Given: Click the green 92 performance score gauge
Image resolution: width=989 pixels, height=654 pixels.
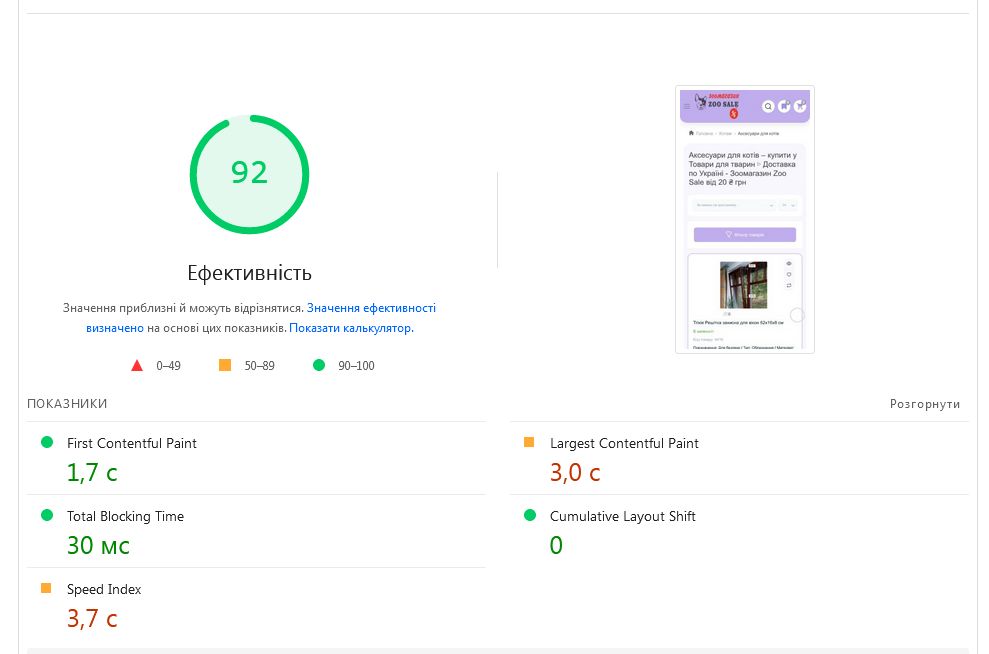Looking at the screenshot, I should pyautogui.click(x=249, y=174).
